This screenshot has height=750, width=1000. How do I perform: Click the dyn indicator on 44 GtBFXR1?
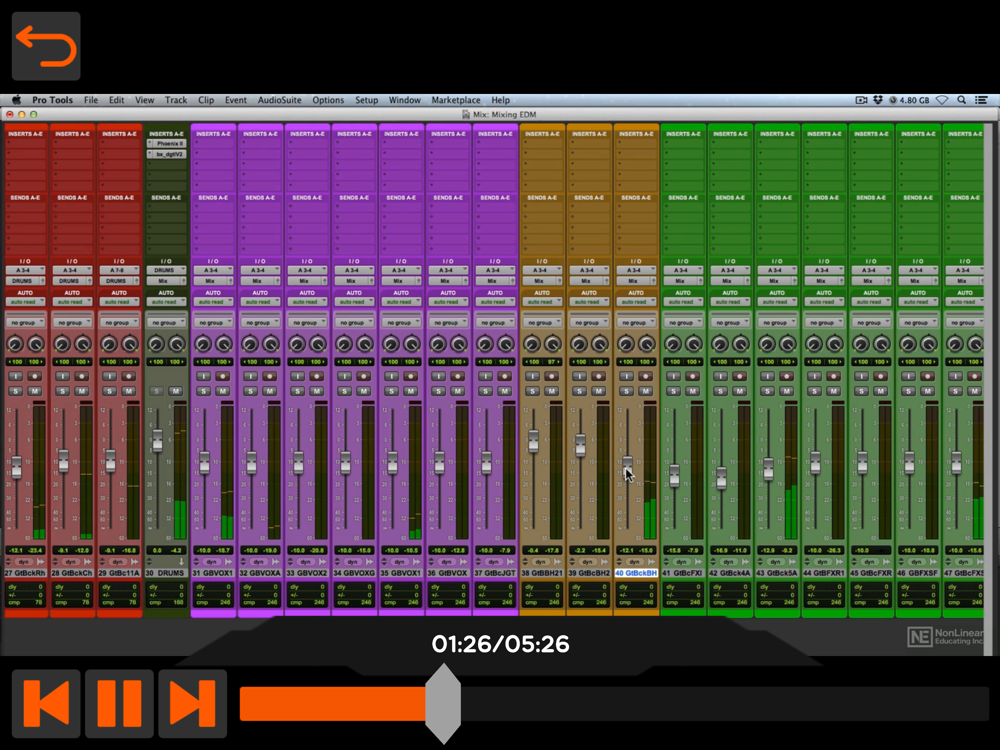click(x=823, y=562)
